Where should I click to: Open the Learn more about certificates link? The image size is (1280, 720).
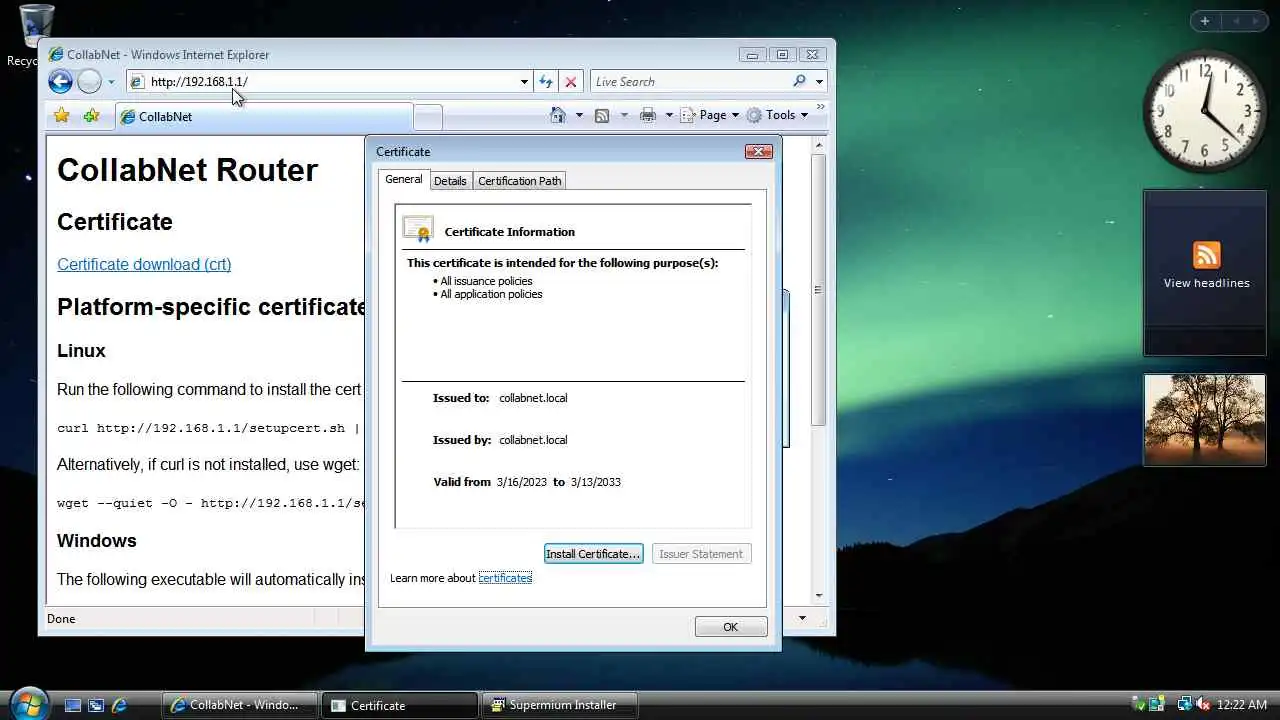point(505,578)
